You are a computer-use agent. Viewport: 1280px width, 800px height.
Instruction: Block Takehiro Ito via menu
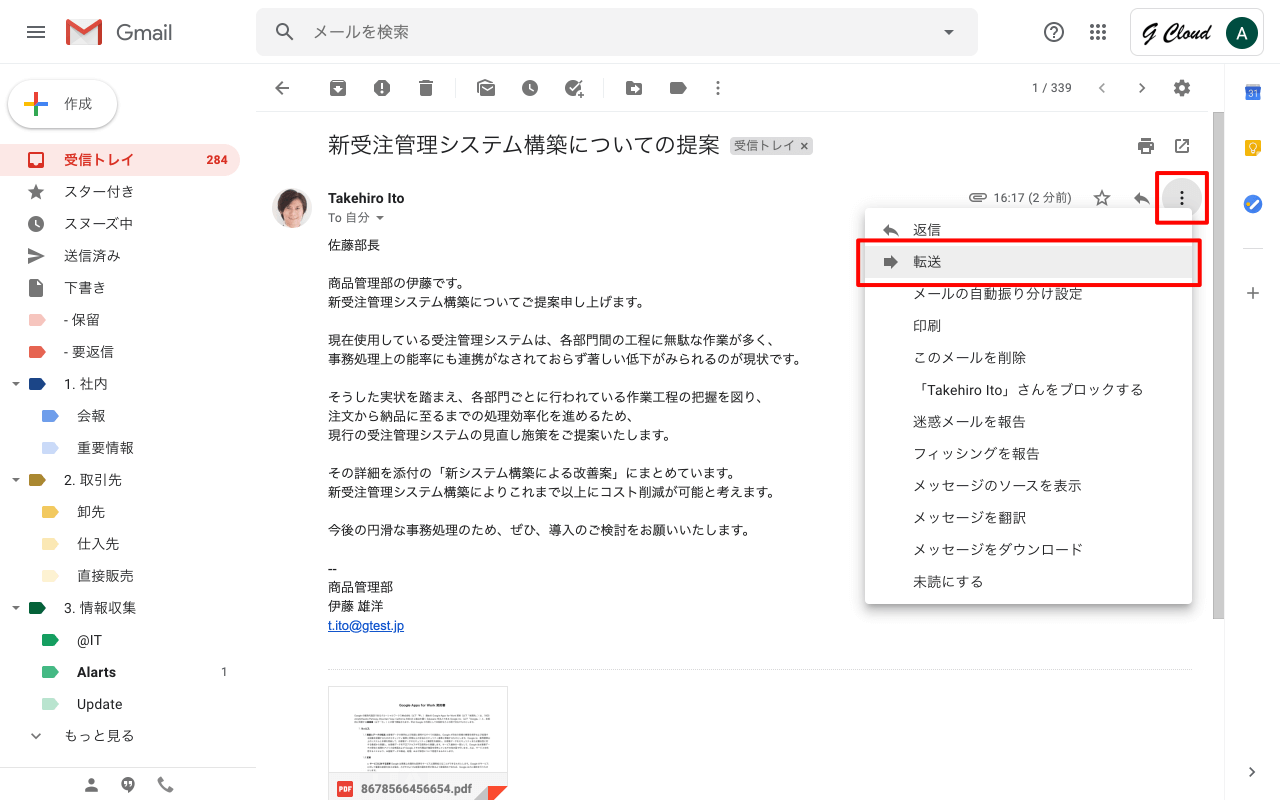[x=1028, y=390]
